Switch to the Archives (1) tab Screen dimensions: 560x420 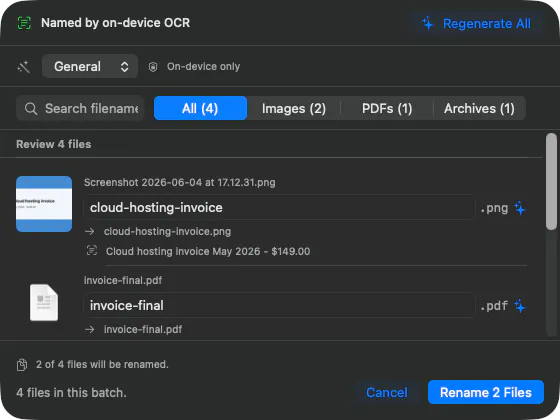tap(479, 108)
